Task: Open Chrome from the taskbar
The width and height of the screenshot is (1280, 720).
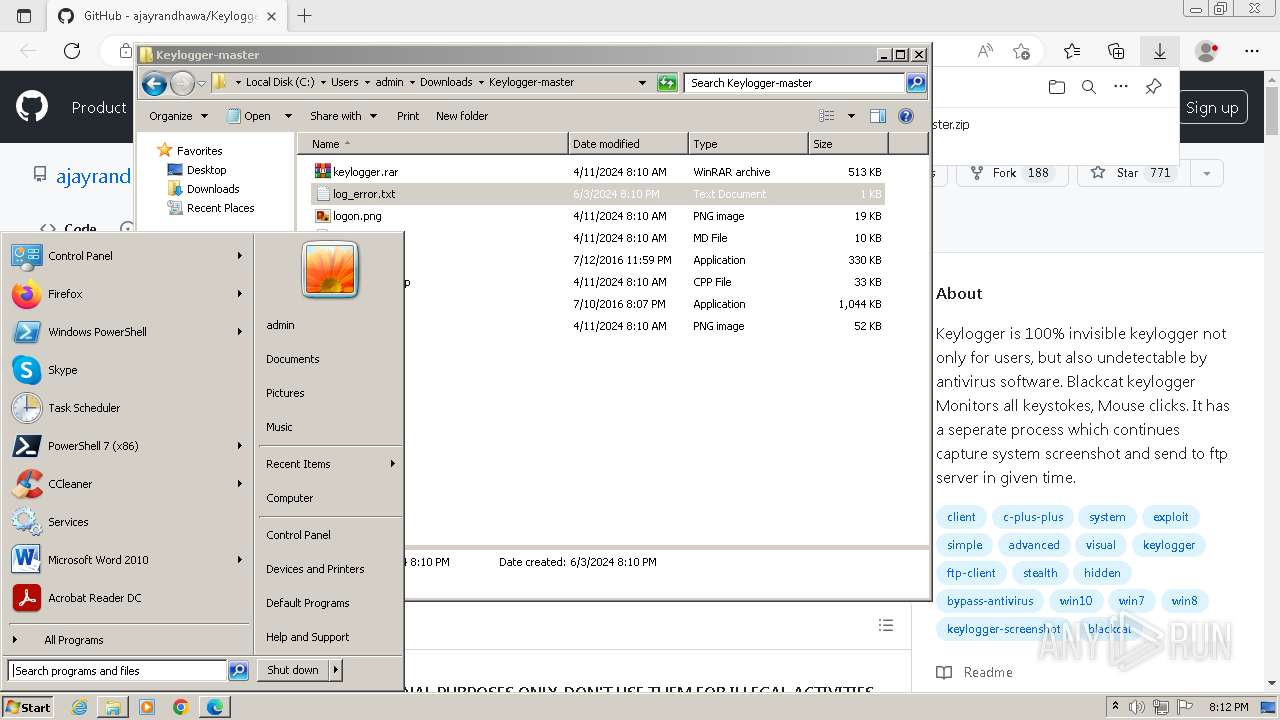Action: [181, 707]
